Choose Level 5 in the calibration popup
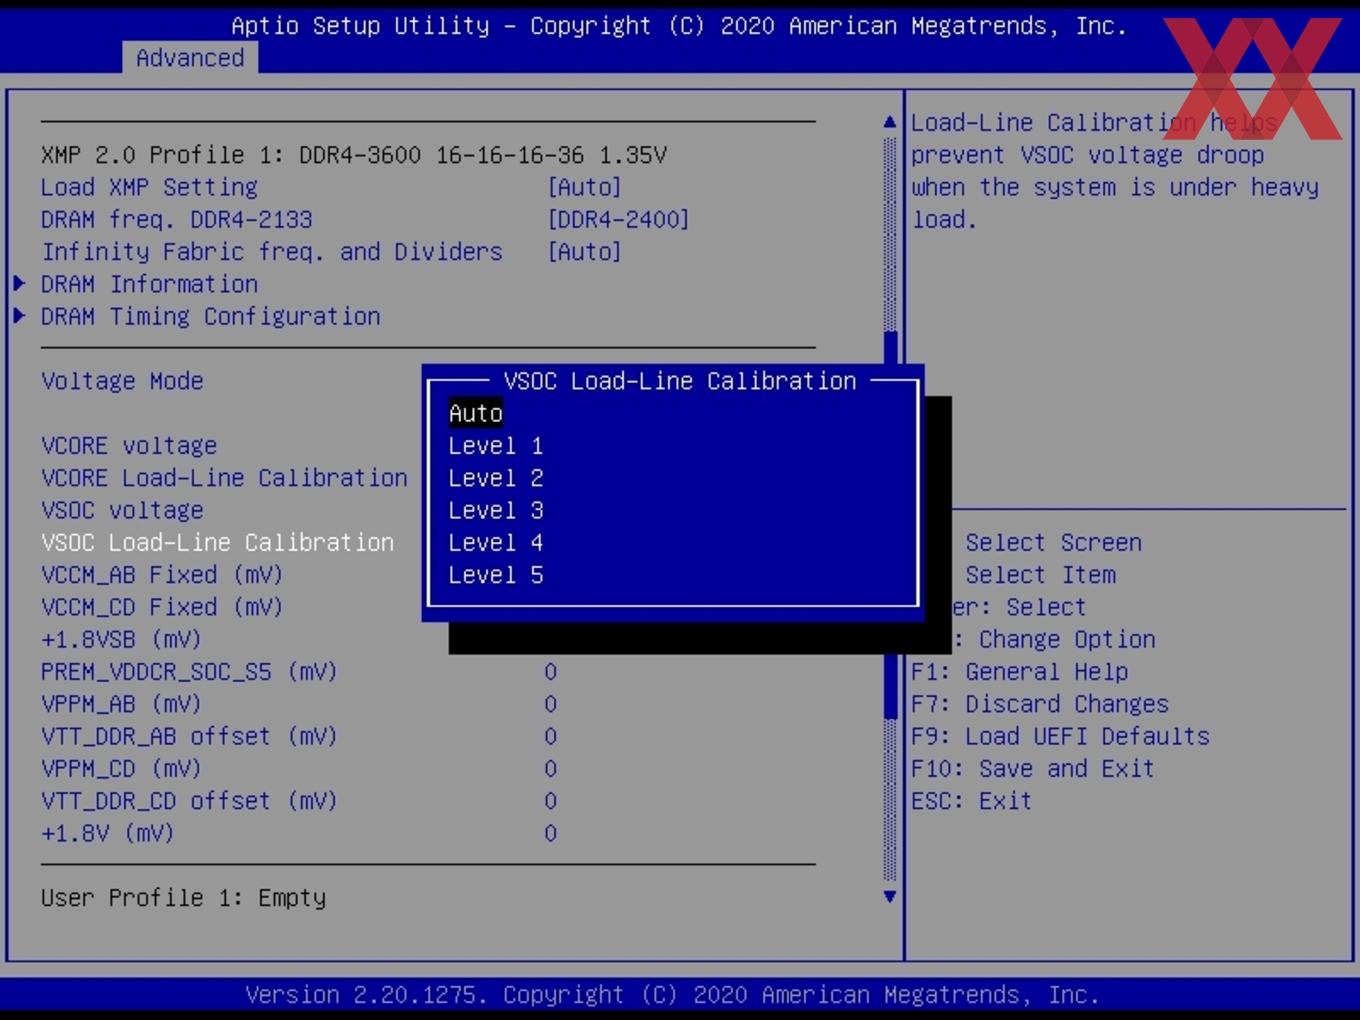This screenshot has width=1360, height=1020. click(x=496, y=575)
